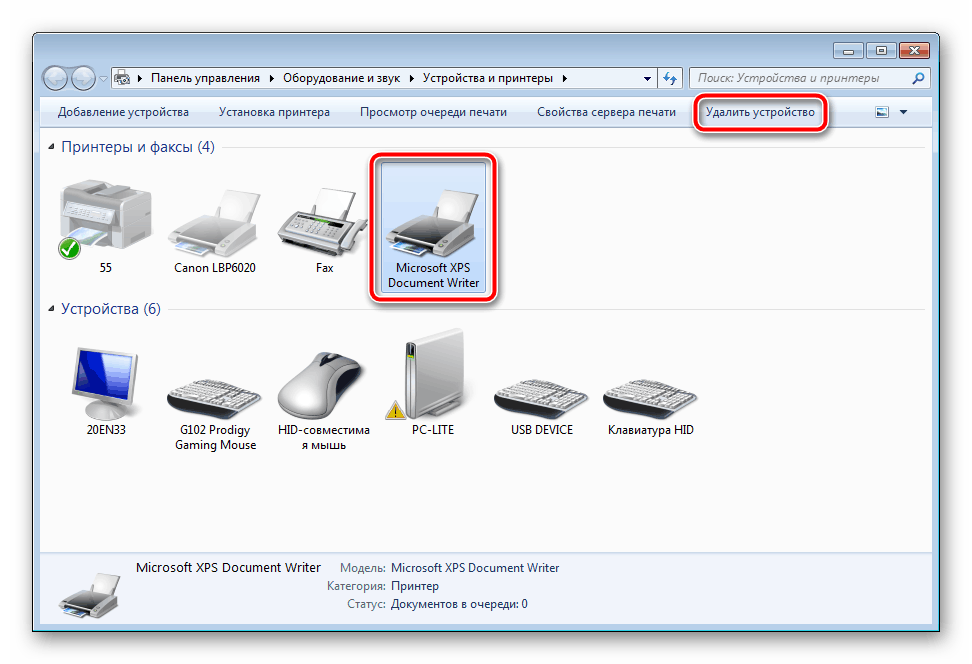The image size is (972, 664).
Task: Click Документов в очереди: 0 status
Action: (459, 604)
